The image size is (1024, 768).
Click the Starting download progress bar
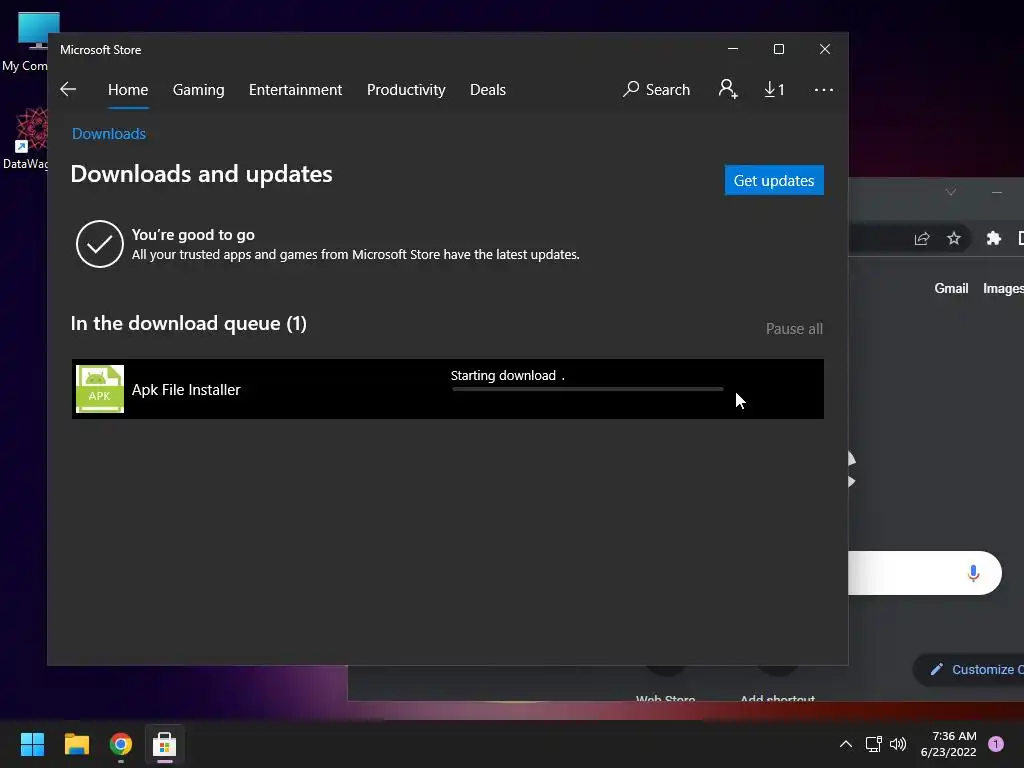point(587,389)
